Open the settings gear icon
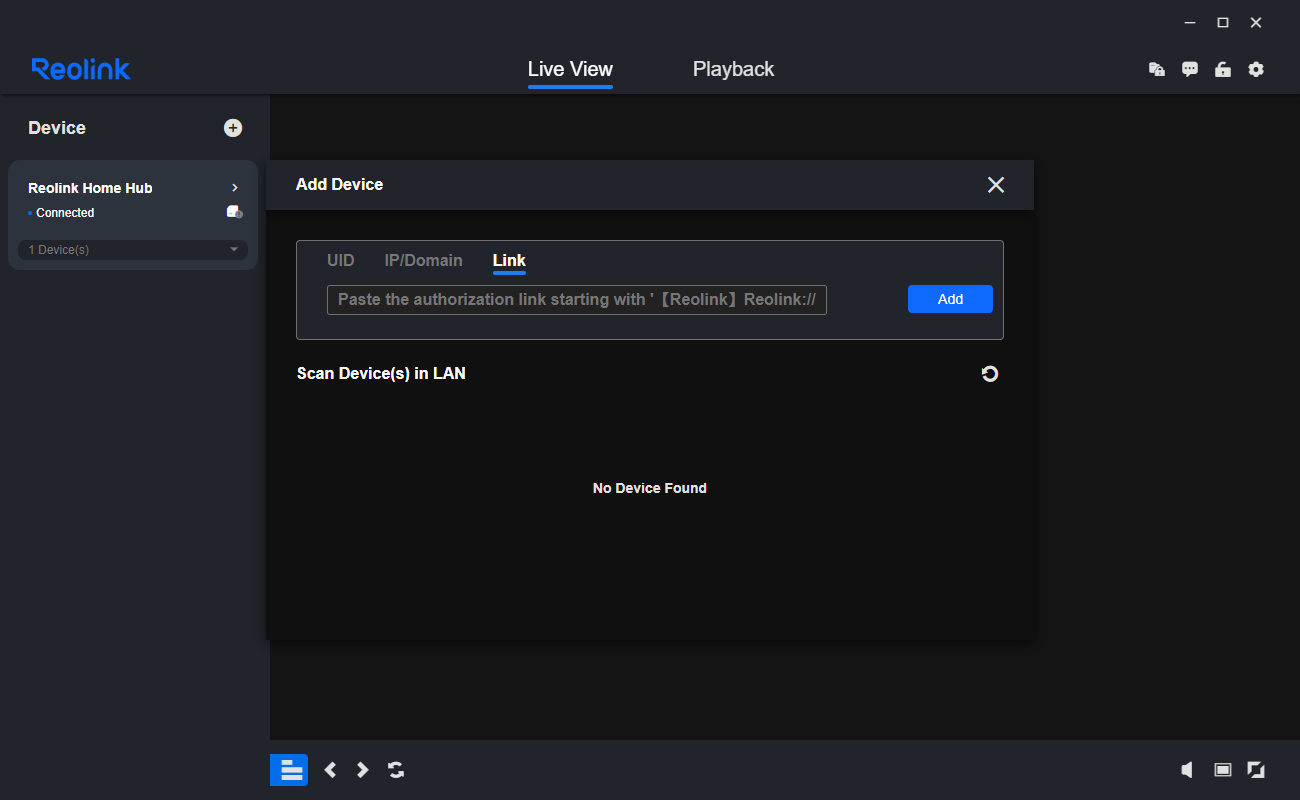This screenshot has height=800, width=1300. [1256, 69]
